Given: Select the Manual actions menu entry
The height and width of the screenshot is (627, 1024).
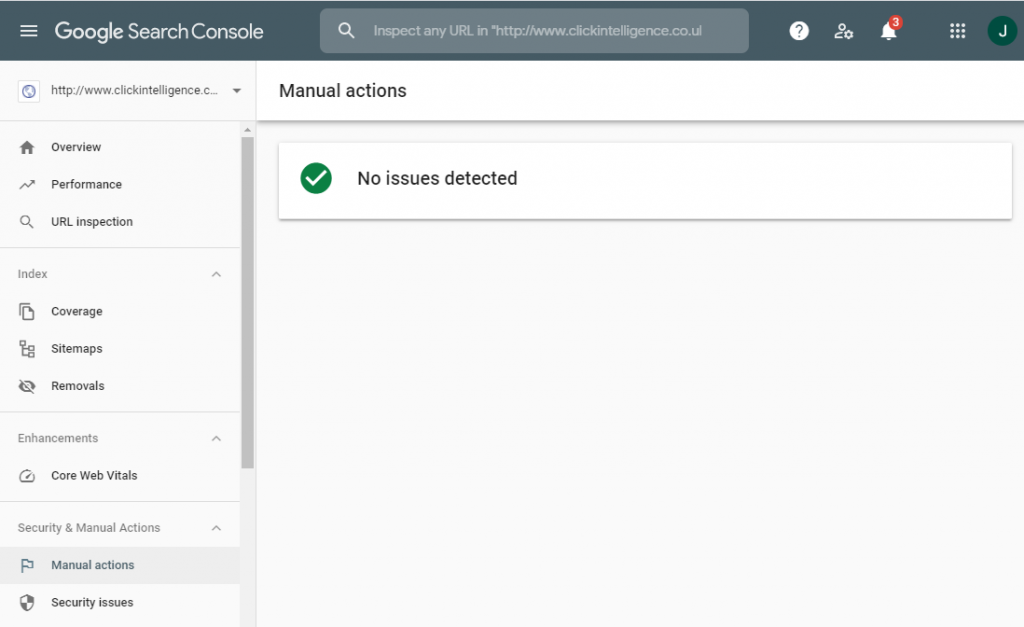Looking at the screenshot, I should coord(91,565).
